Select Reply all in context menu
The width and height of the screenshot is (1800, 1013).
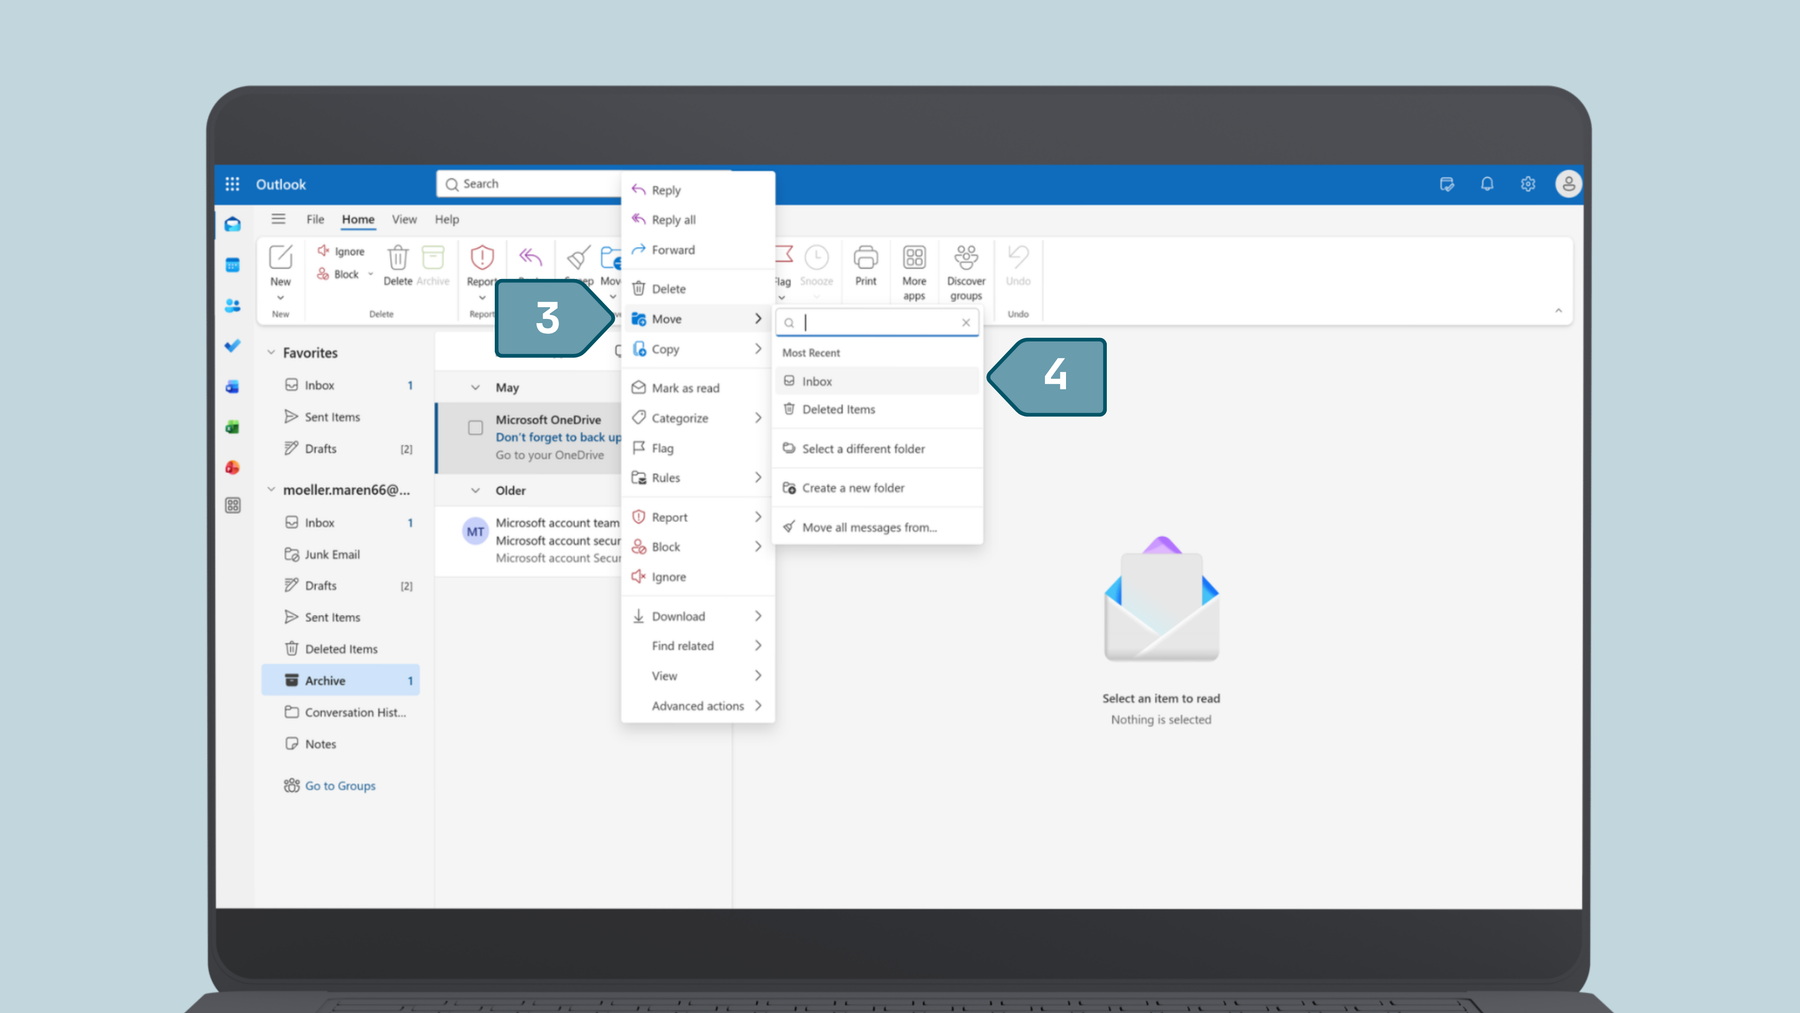pyautogui.click(x=698, y=220)
